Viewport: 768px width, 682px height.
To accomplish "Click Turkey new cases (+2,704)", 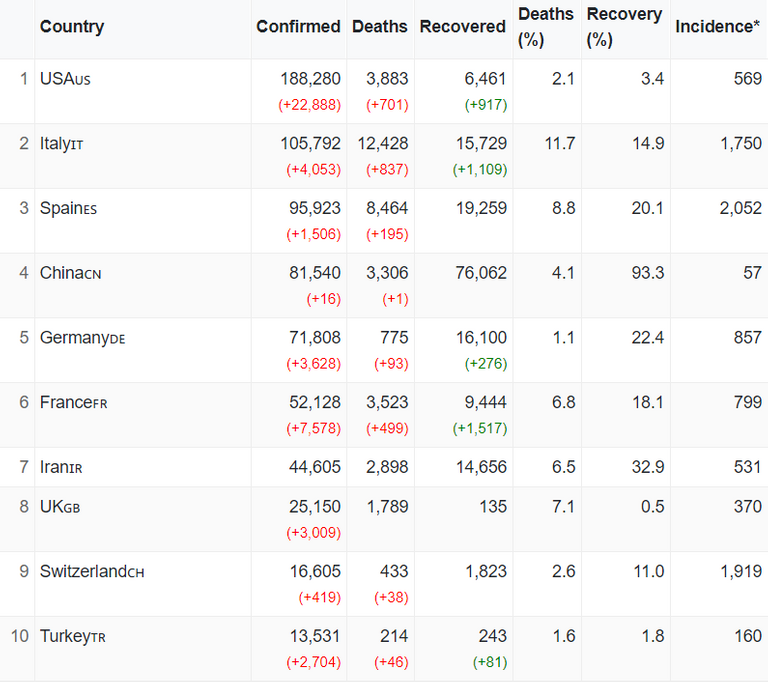I will tap(313, 662).
